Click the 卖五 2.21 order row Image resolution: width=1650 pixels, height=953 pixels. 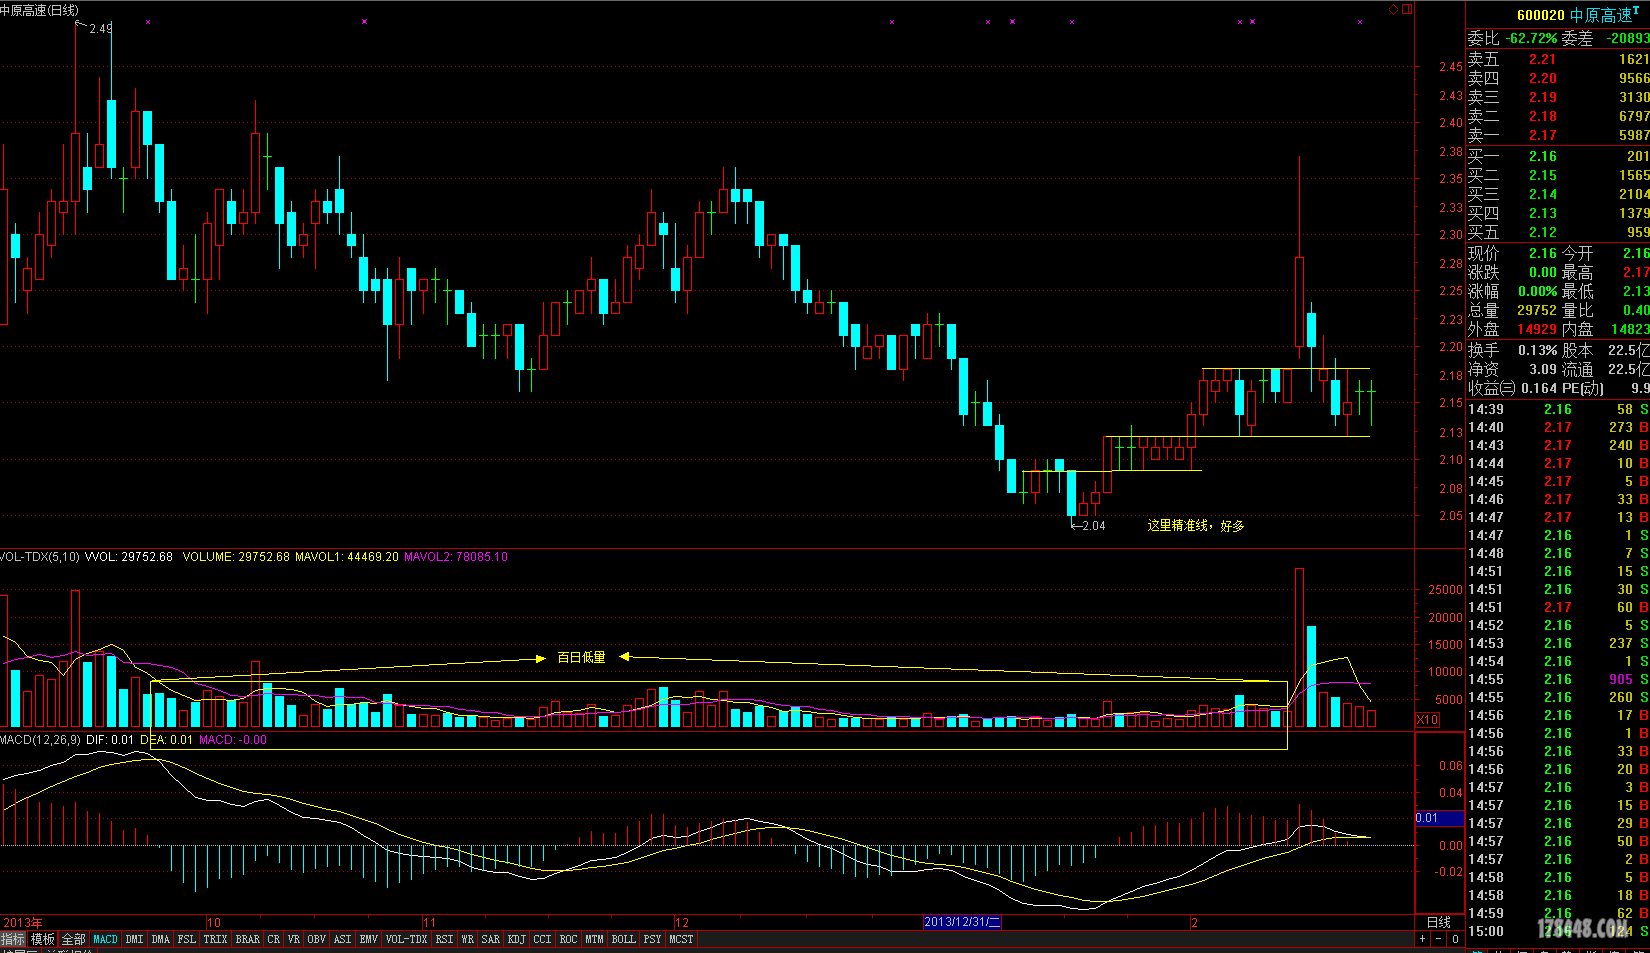click(1558, 59)
